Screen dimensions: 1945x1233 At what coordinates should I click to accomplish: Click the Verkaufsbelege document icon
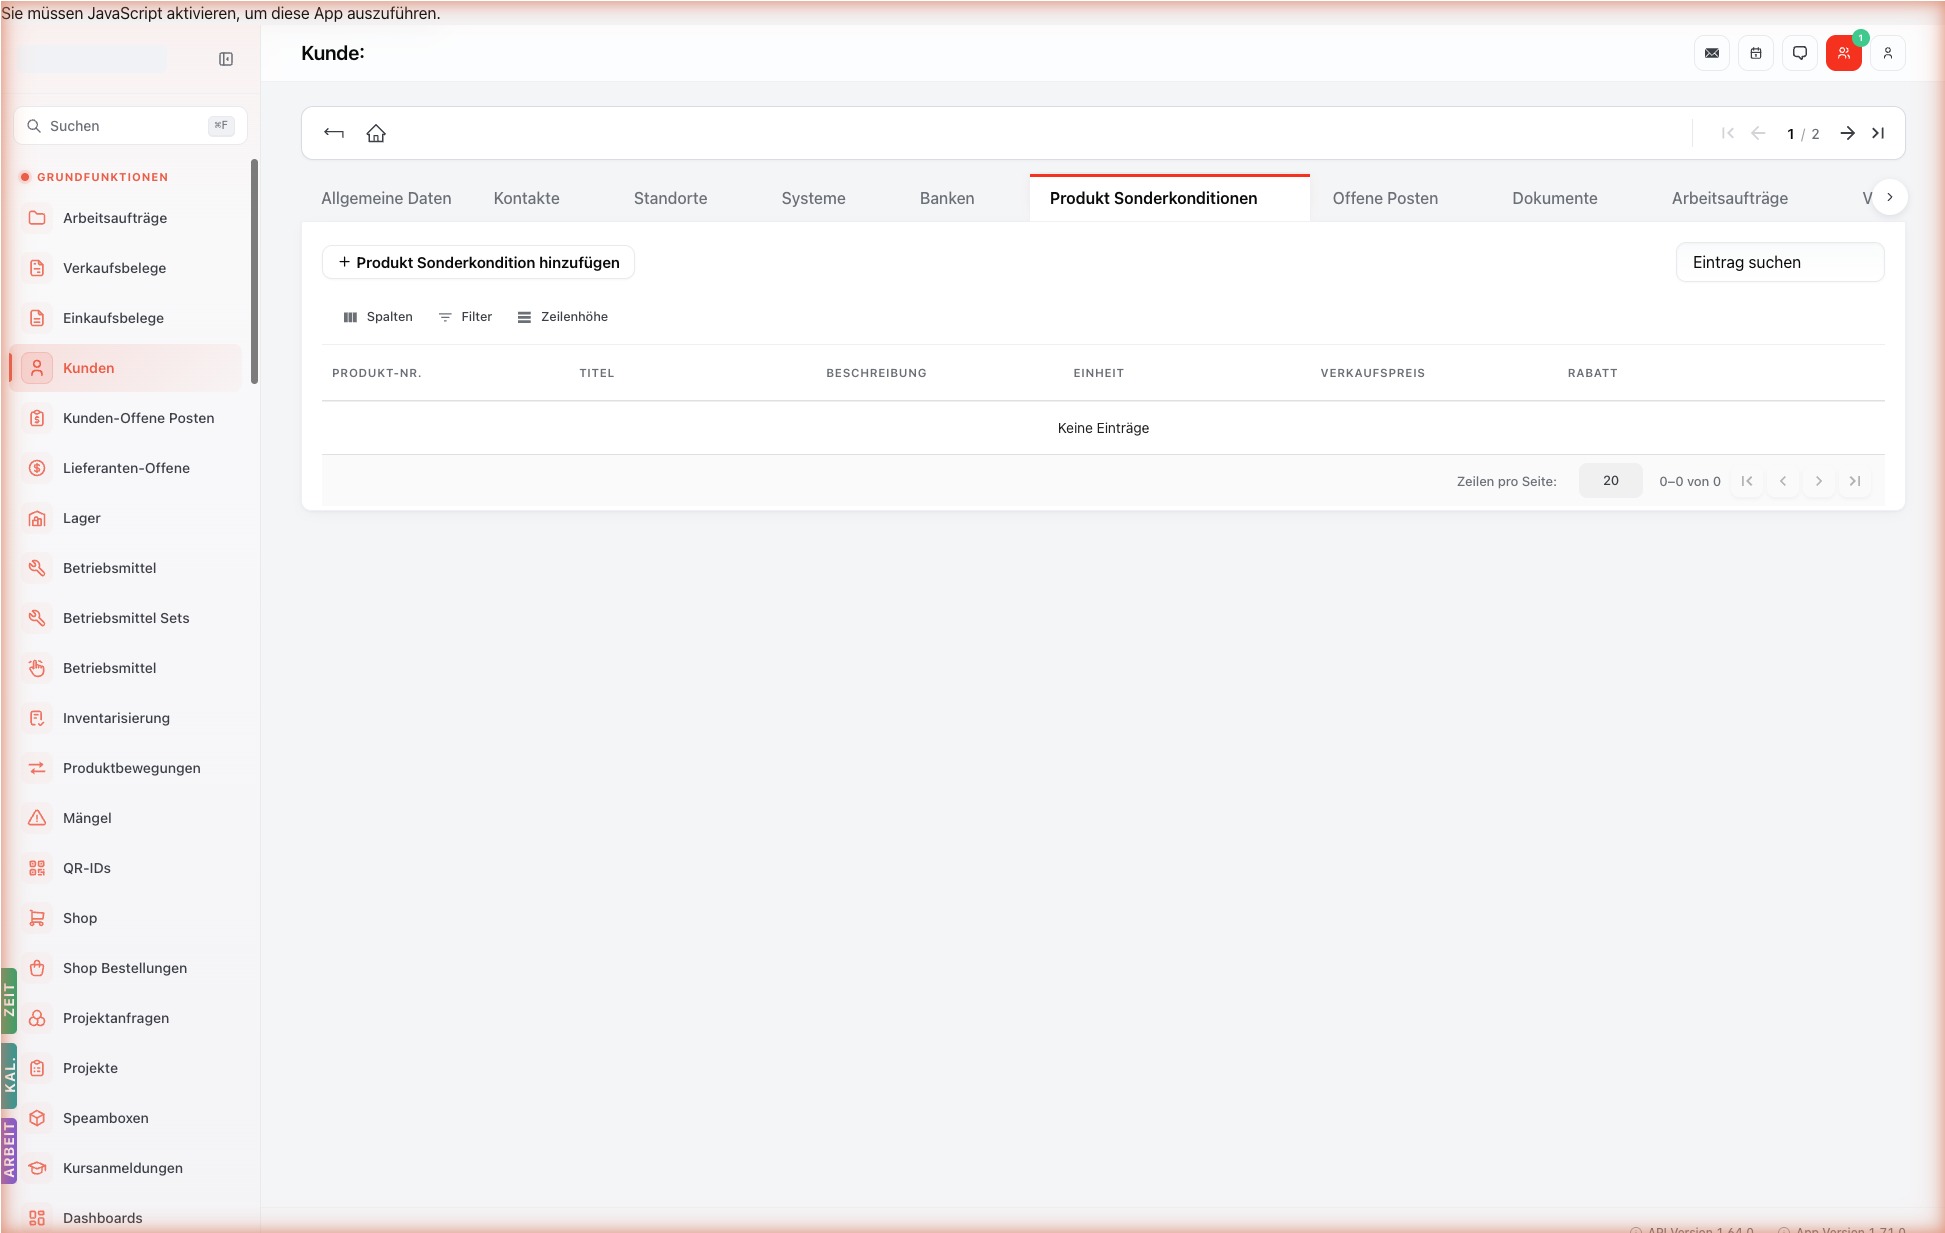pos(37,268)
